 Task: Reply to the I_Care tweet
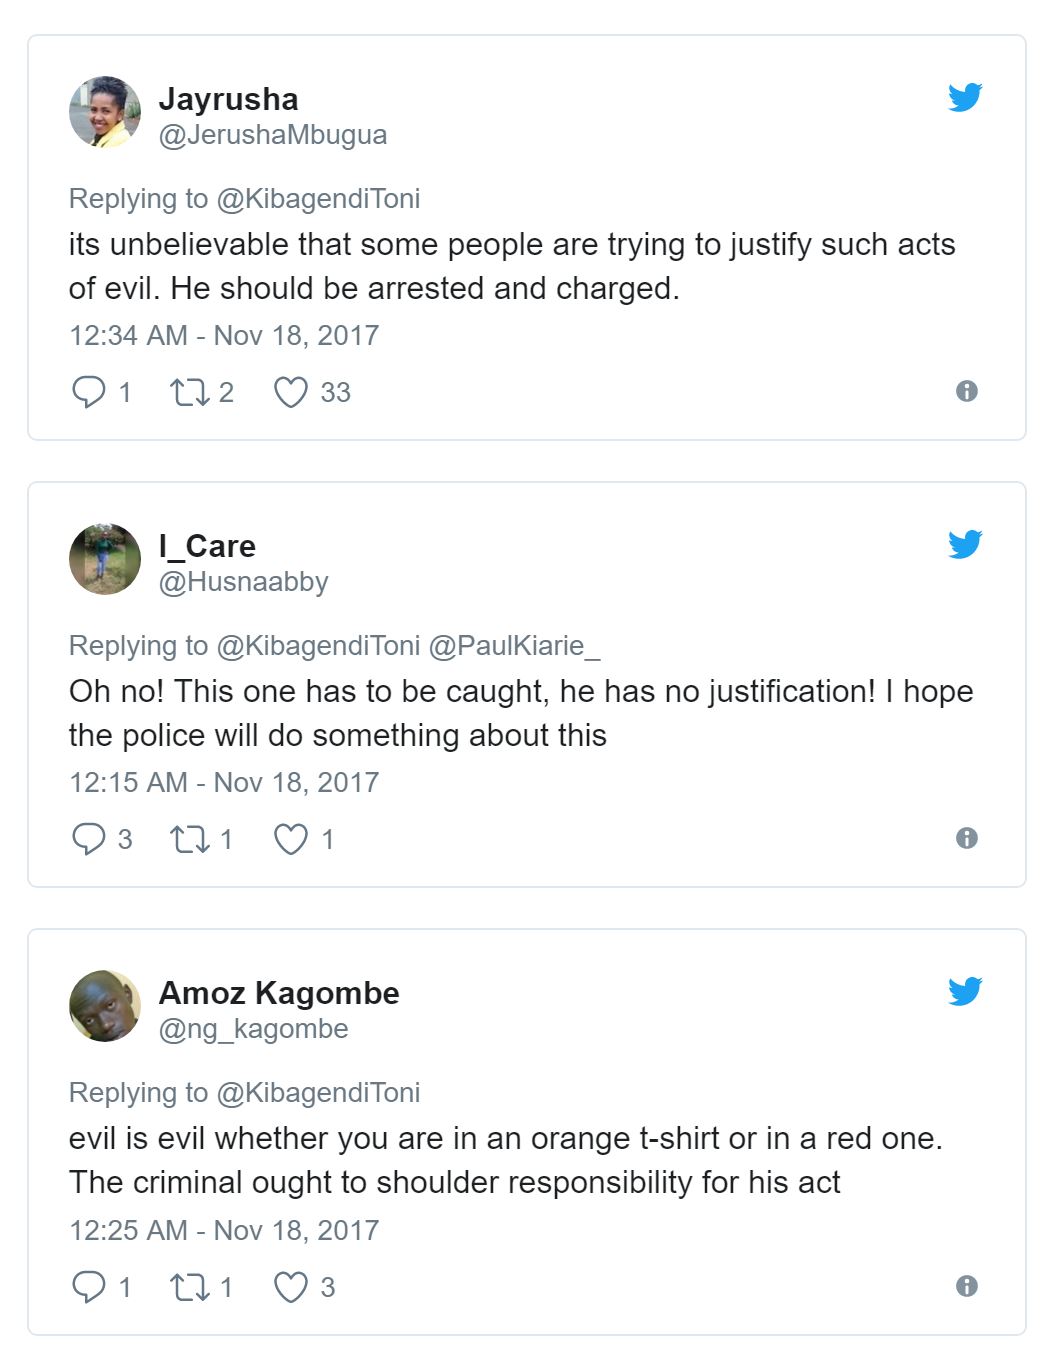pos(88,838)
